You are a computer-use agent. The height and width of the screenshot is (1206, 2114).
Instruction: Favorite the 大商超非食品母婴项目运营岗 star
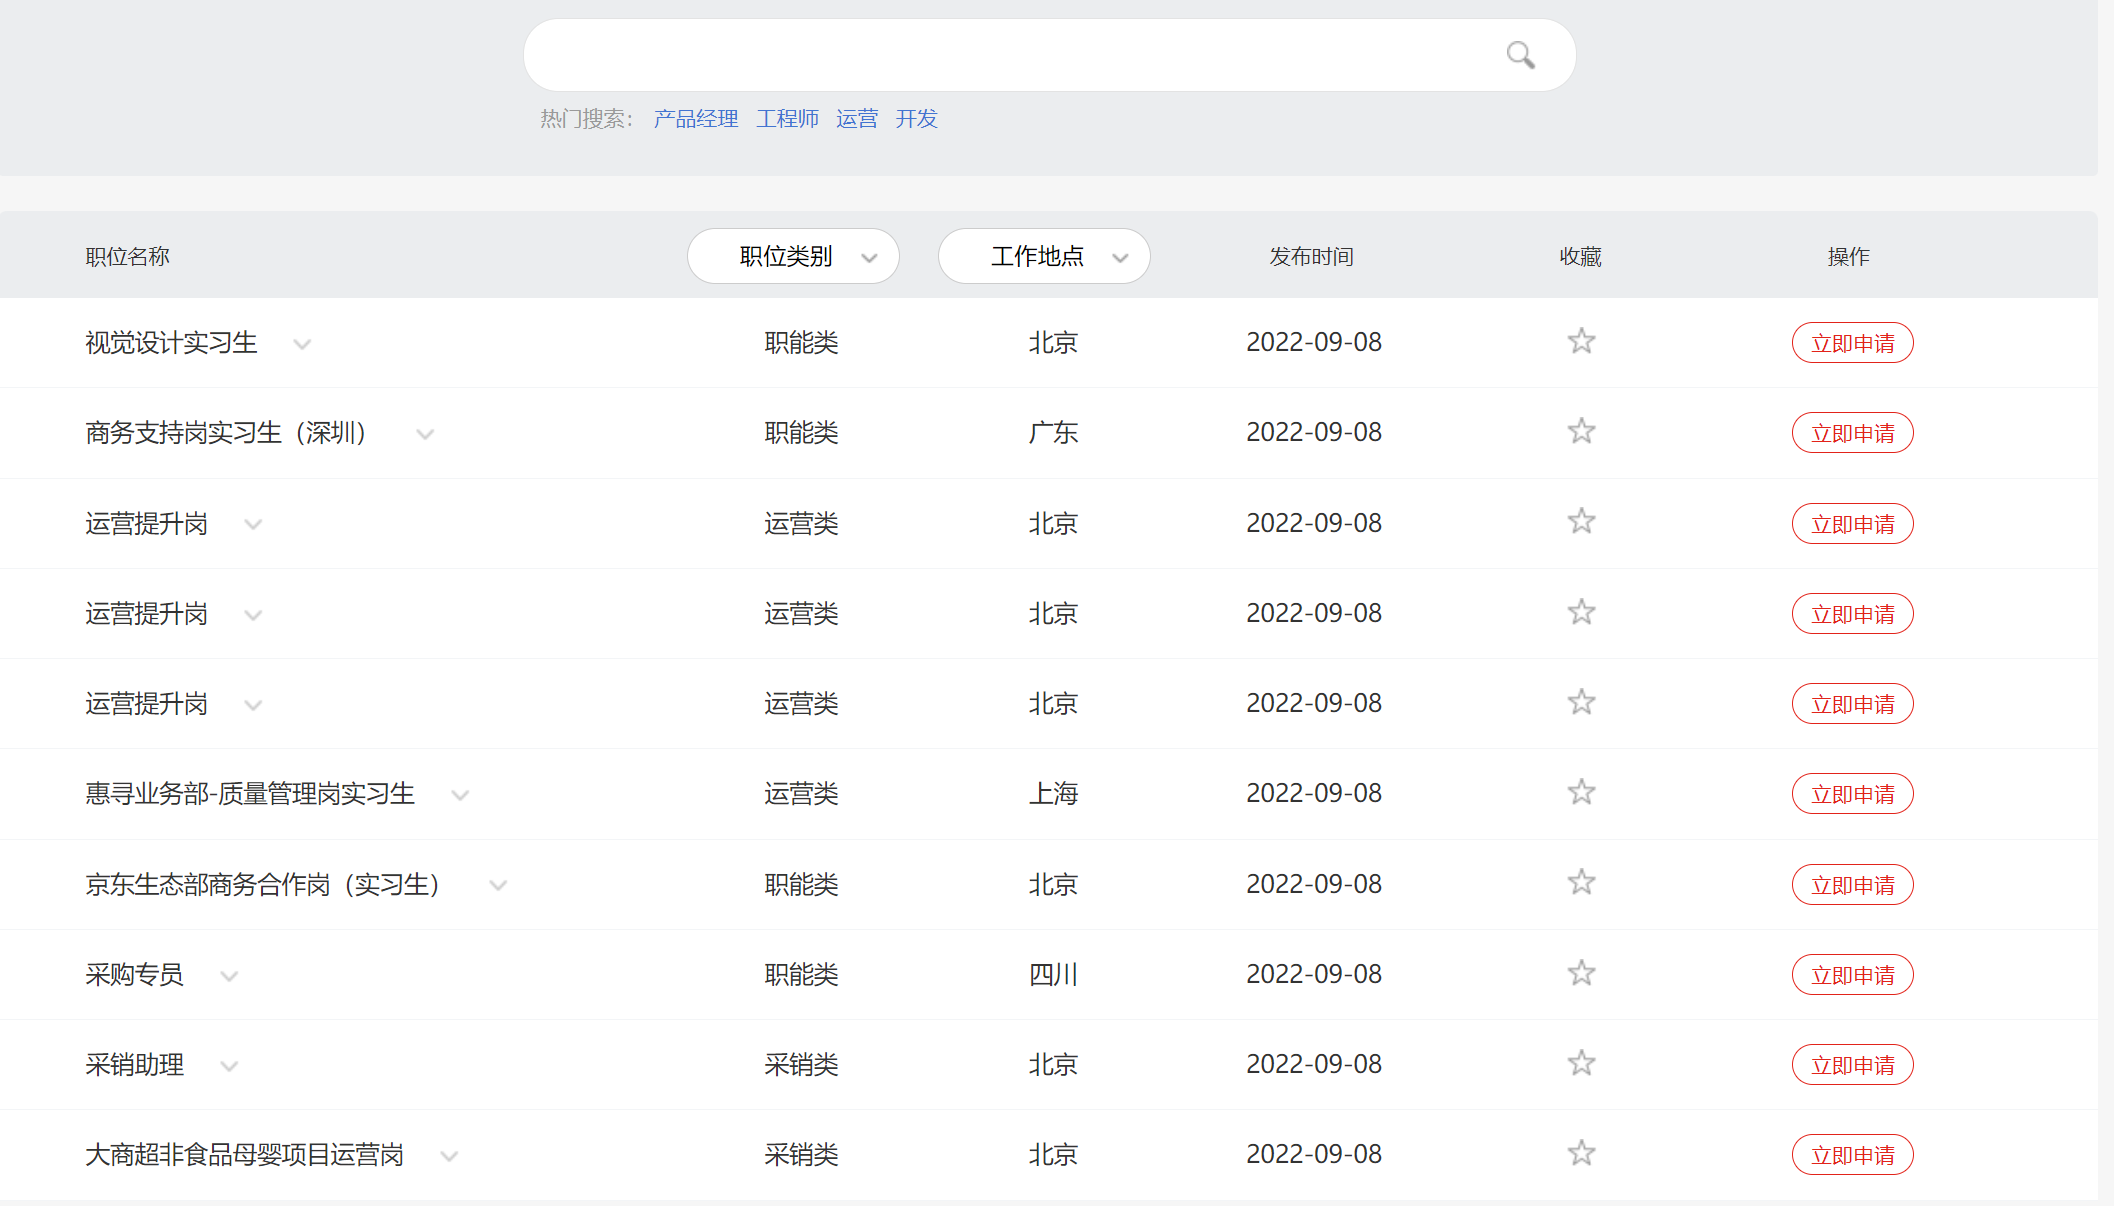point(1581,1153)
